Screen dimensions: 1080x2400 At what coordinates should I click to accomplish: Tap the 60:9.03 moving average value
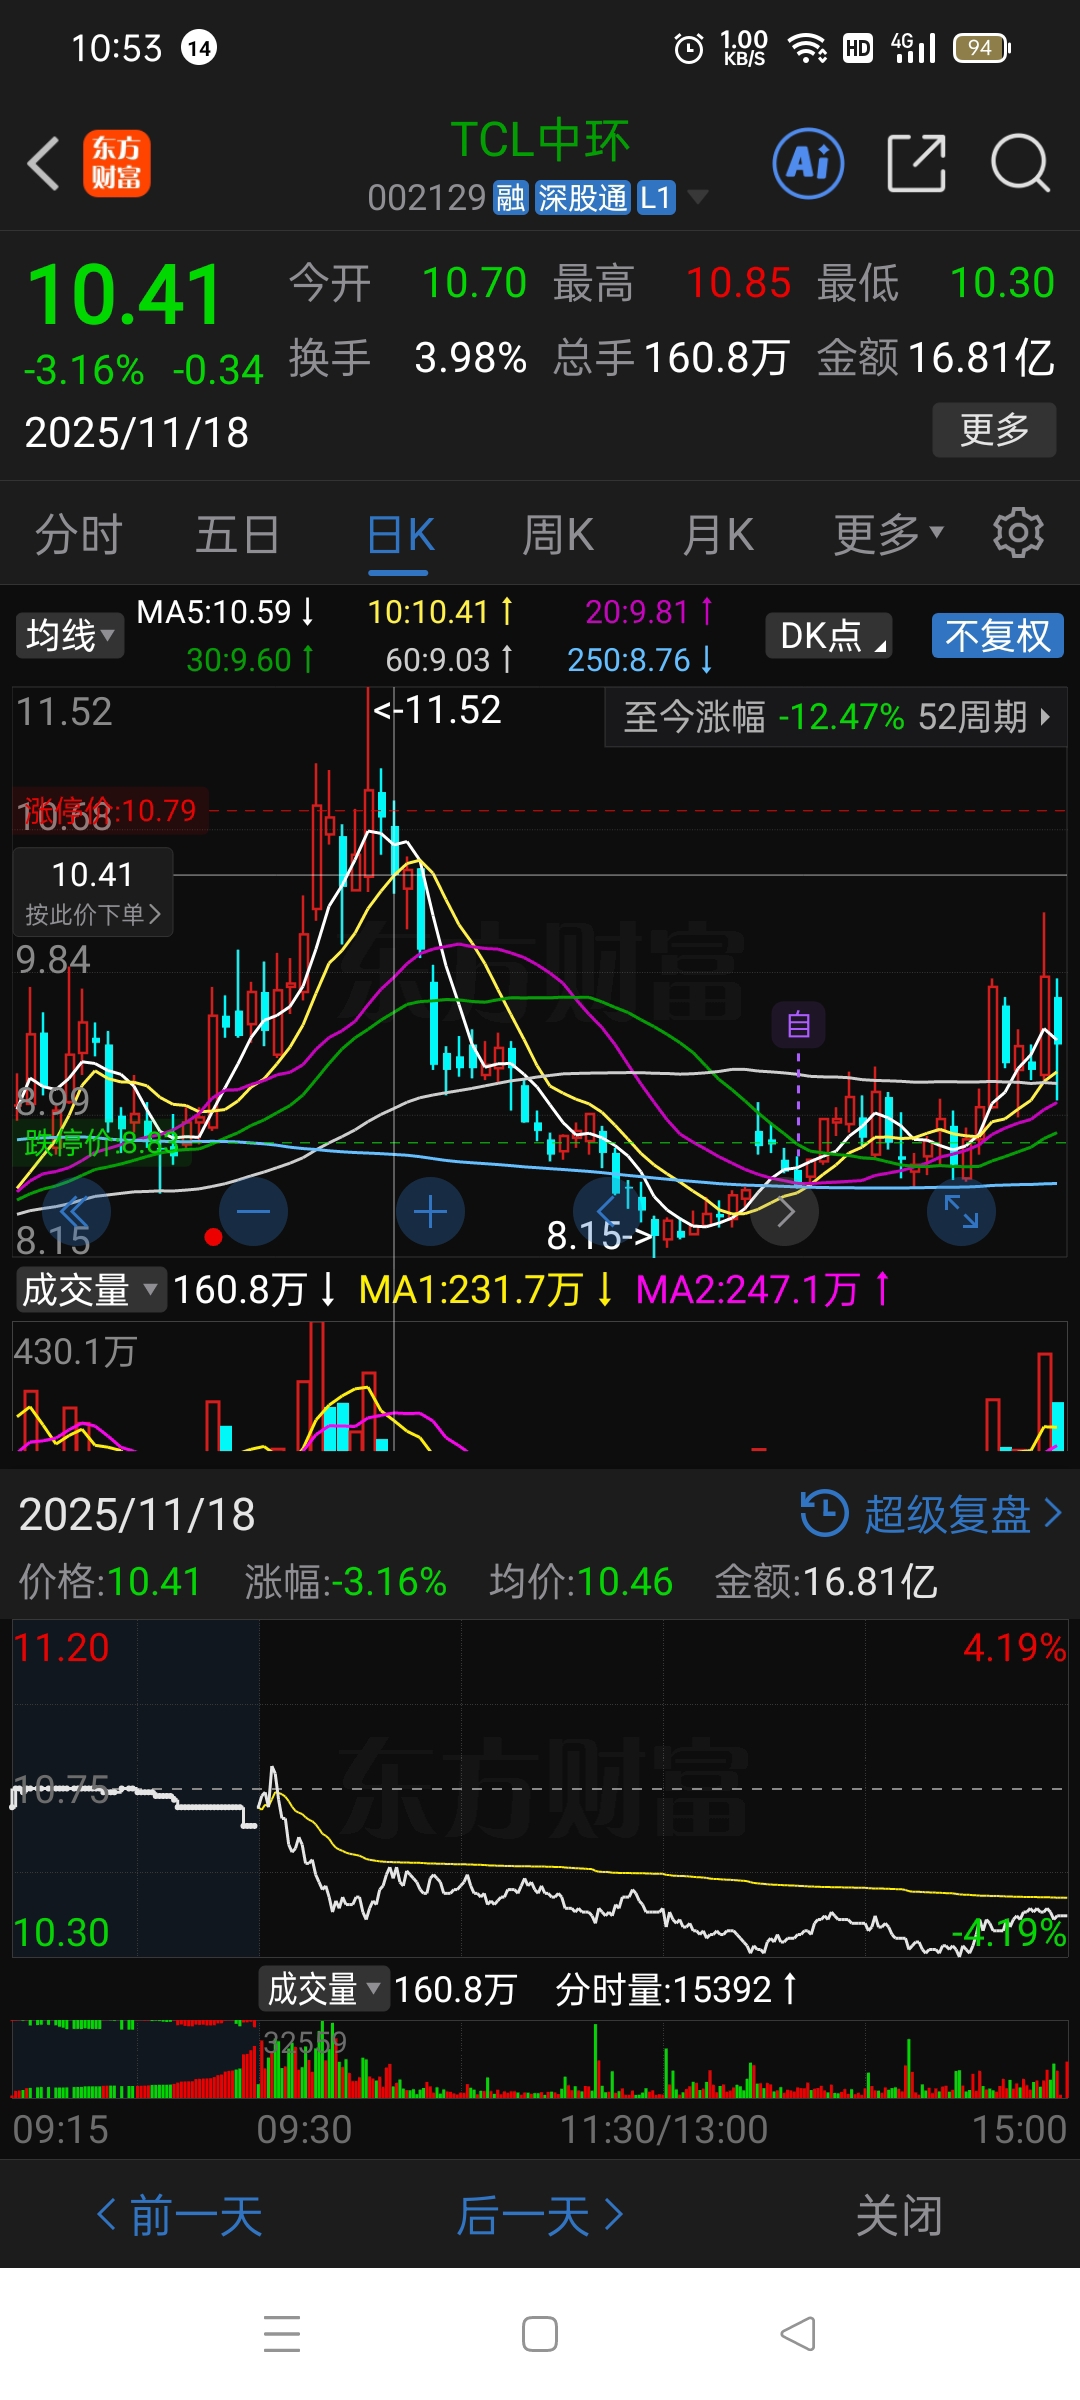point(450,660)
